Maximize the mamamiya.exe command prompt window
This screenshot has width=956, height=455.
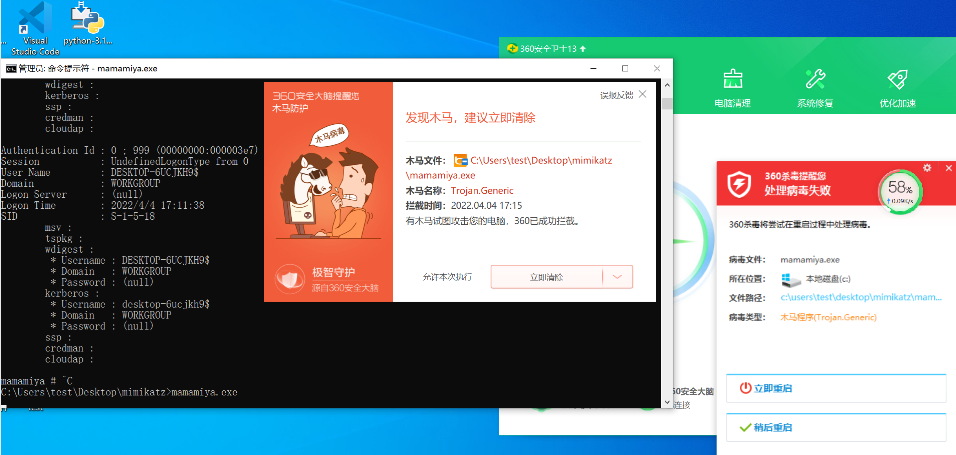click(625, 68)
